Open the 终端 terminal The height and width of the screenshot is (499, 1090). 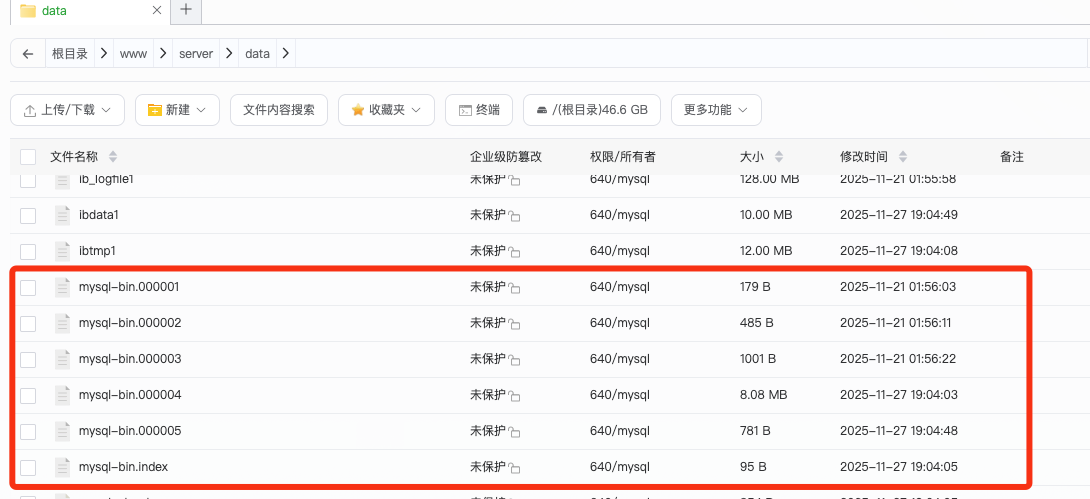pyautogui.click(x=479, y=110)
